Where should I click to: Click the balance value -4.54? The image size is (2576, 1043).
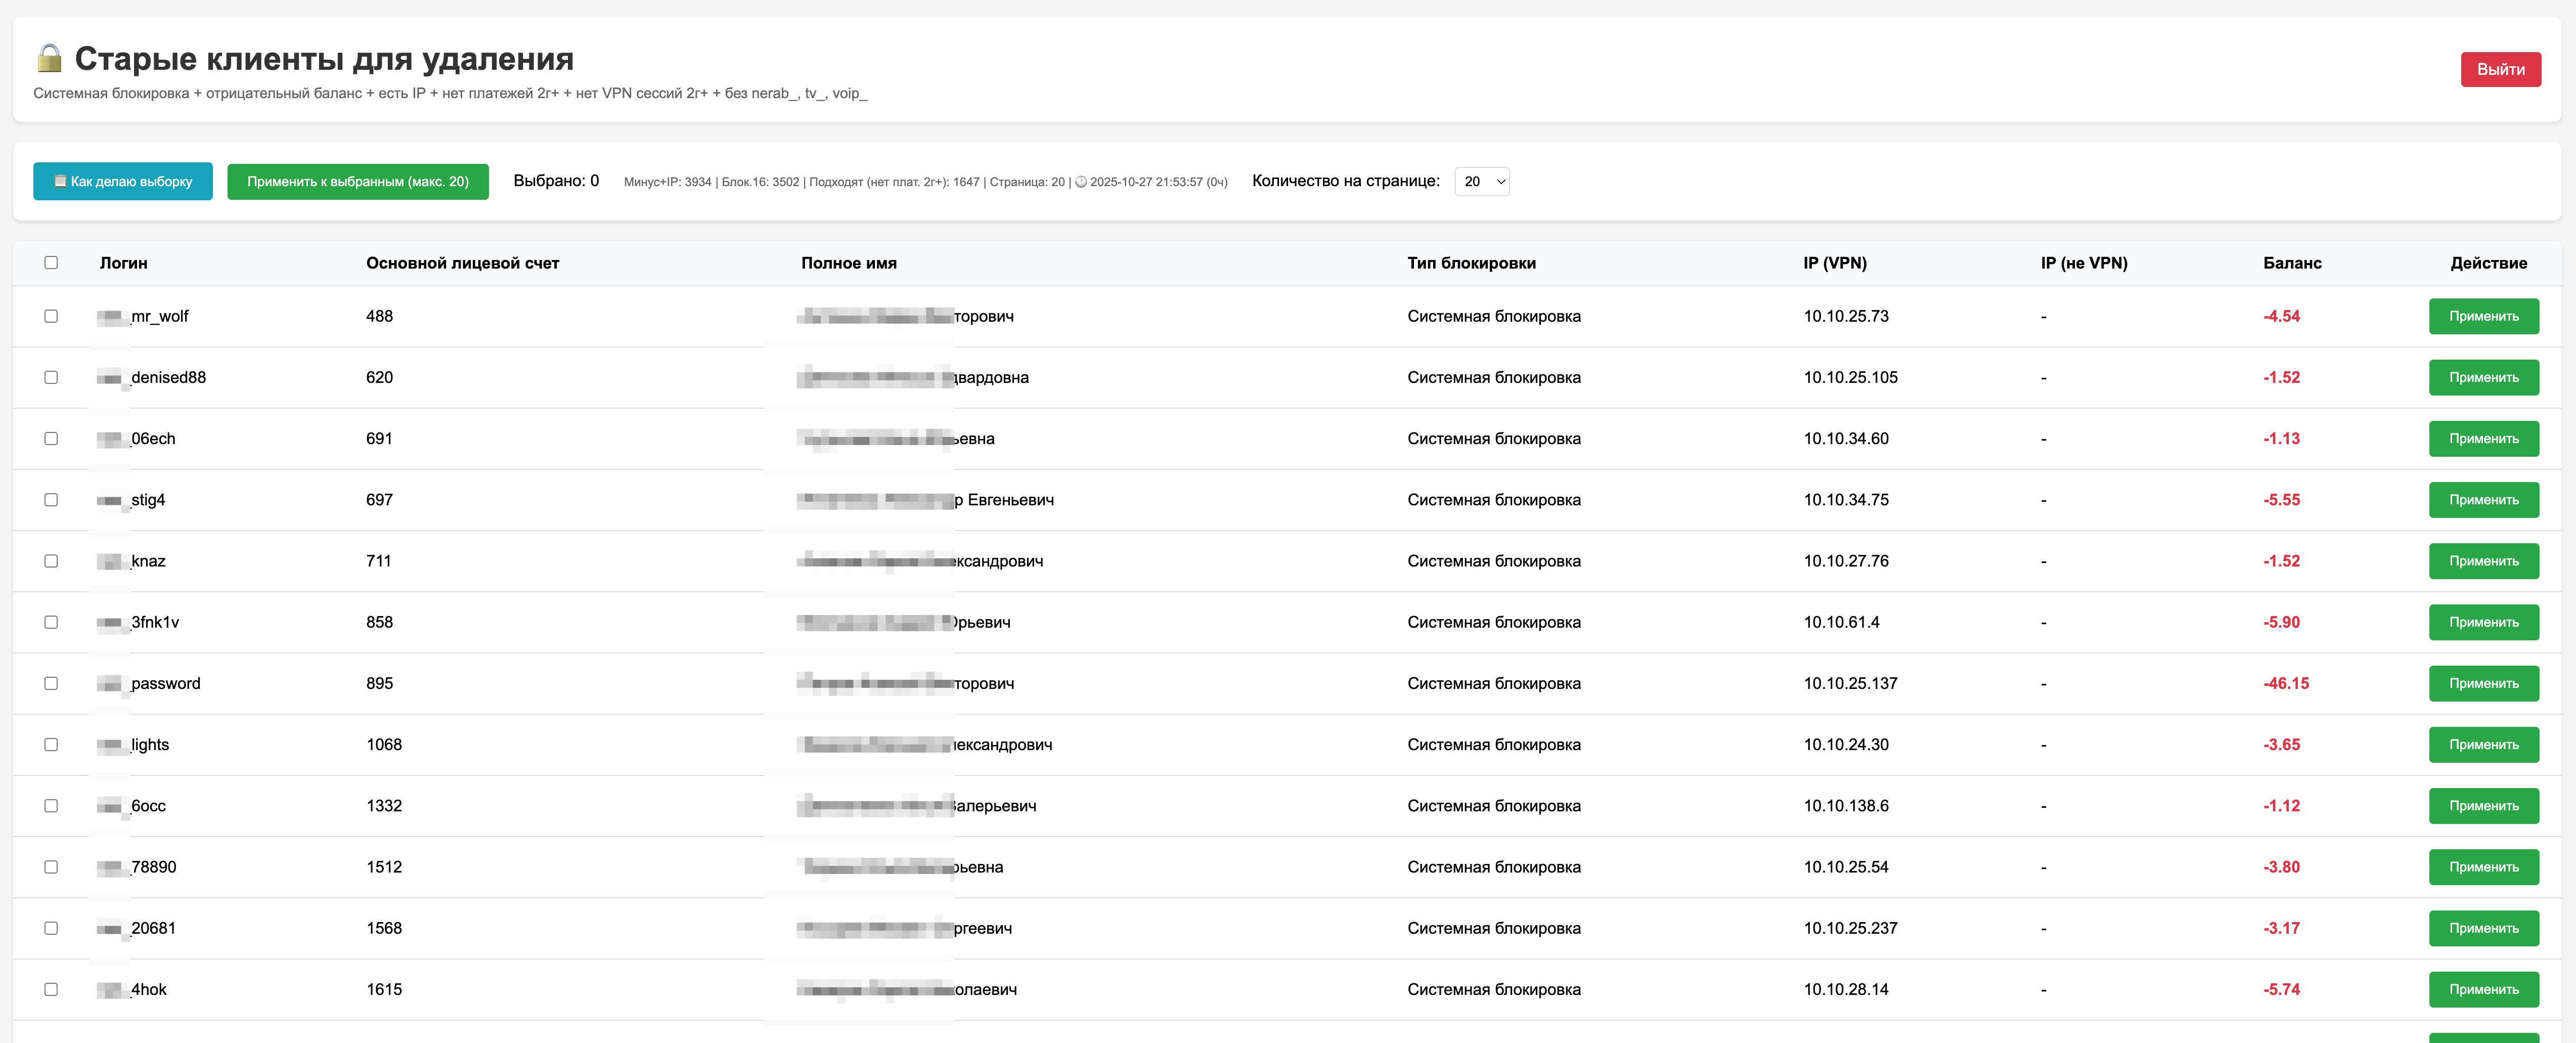tap(2281, 316)
